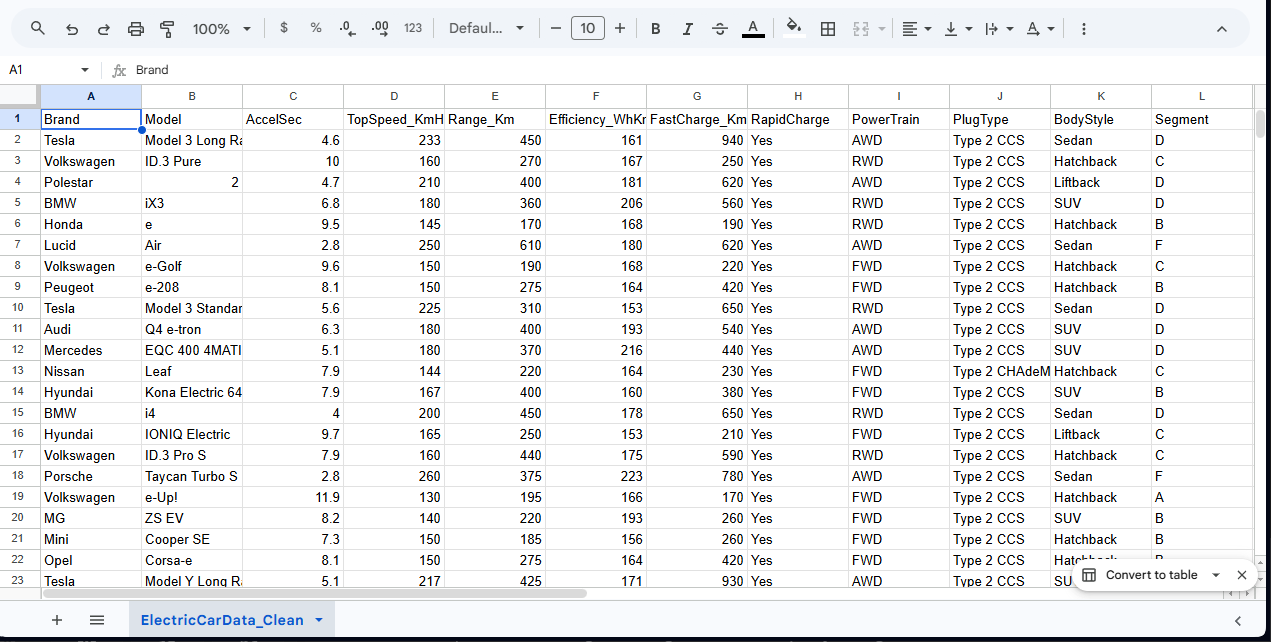The width and height of the screenshot is (1271, 642).
Task: Toggle bold formatting
Action: [x=655, y=29]
